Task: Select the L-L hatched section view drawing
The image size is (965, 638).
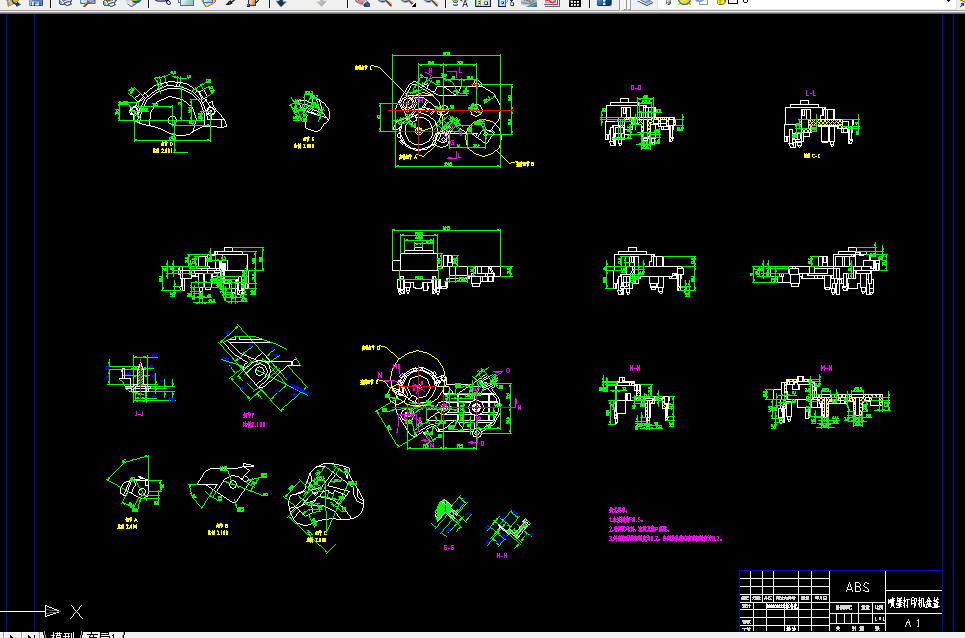Action: [x=821, y=125]
